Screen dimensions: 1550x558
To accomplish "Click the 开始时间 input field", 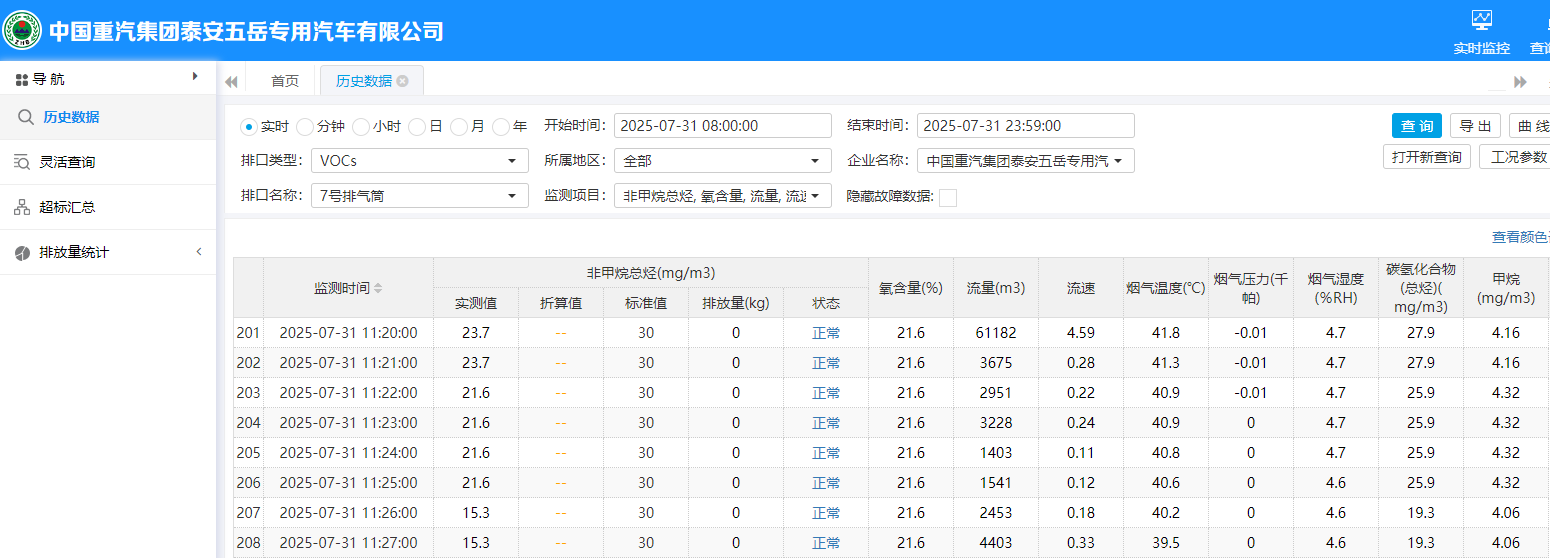I will tap(722, 126).
